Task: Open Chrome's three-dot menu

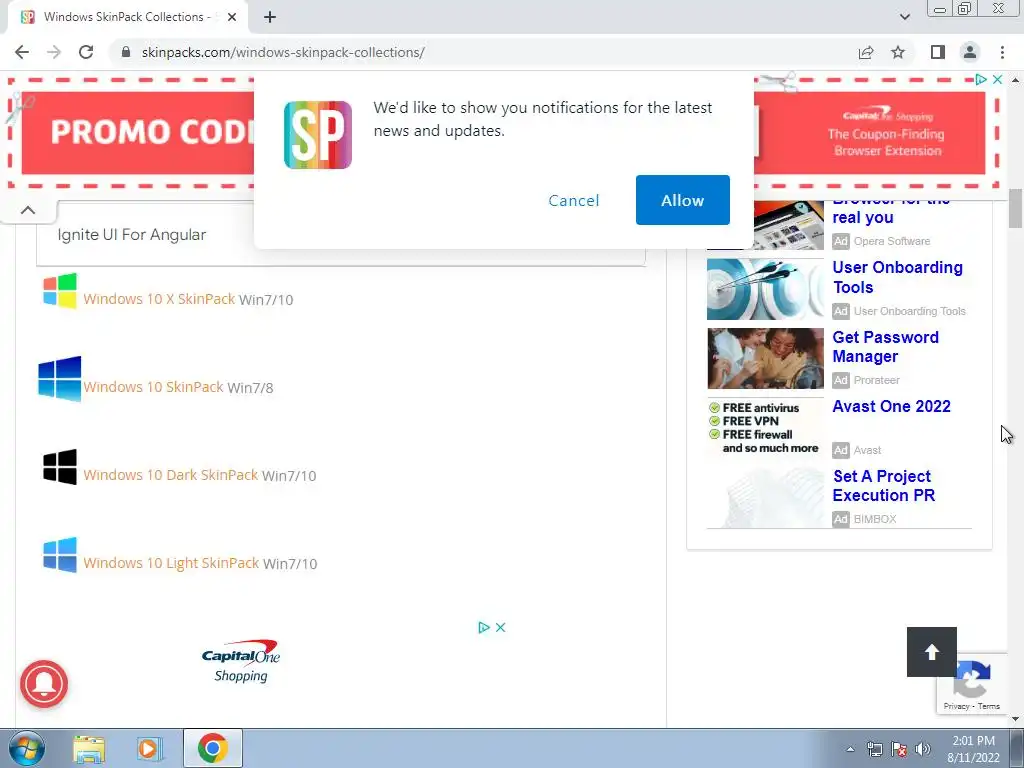Action: pyautogui.click(x=1002, y=52)
